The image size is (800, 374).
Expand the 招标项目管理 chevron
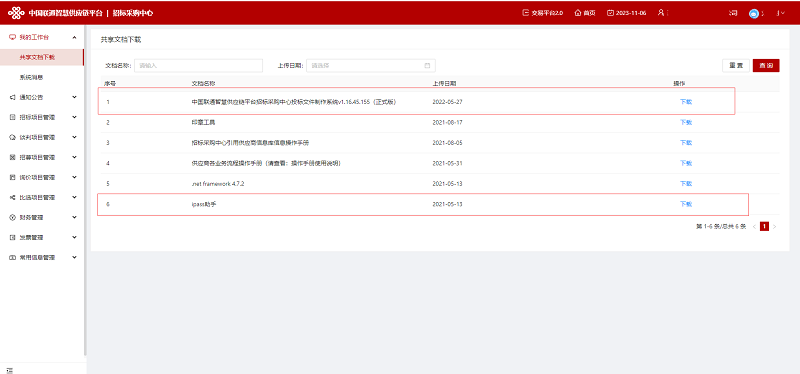tap(74, 117)
